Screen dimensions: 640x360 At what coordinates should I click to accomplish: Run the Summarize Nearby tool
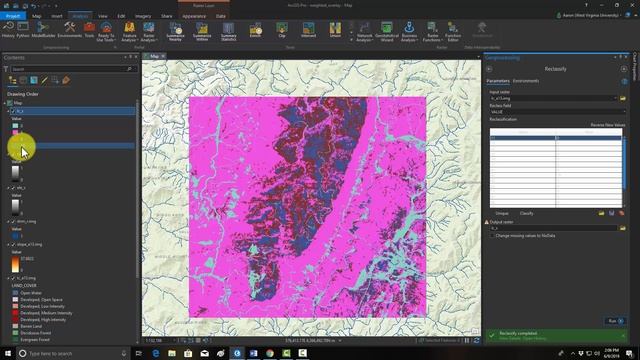click(x=175, y=32)
